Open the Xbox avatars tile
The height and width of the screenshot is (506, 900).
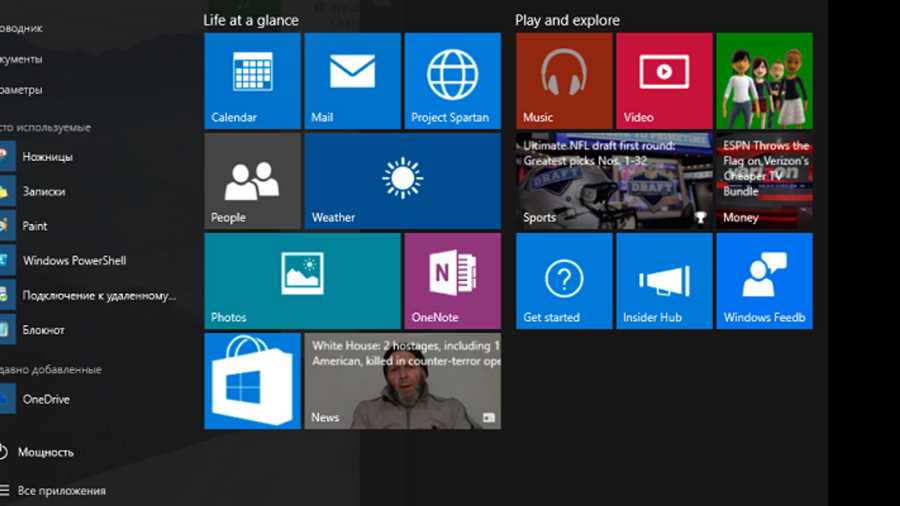764,81
